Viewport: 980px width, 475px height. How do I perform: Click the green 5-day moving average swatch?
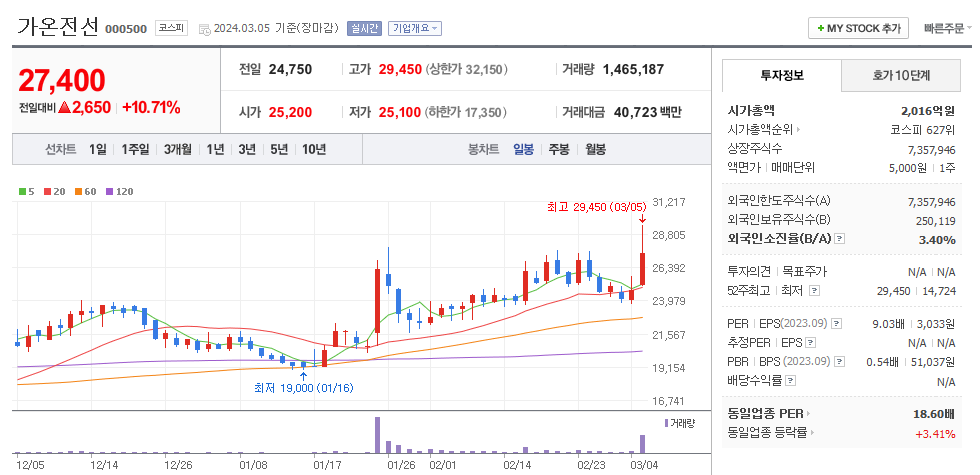click(x=22, y=192)
